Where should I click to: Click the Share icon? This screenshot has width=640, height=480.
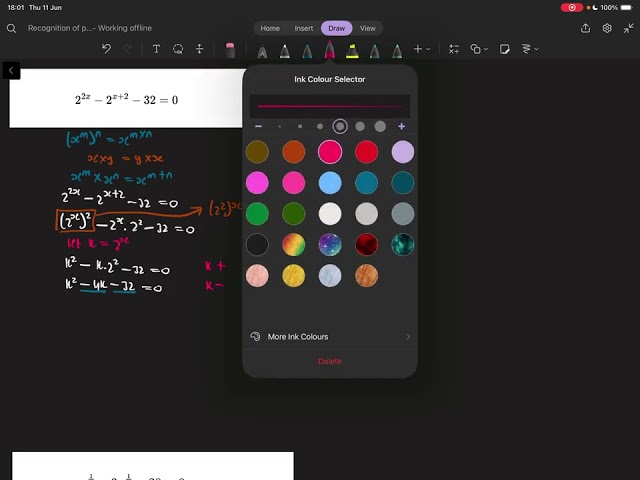(585, 28)
